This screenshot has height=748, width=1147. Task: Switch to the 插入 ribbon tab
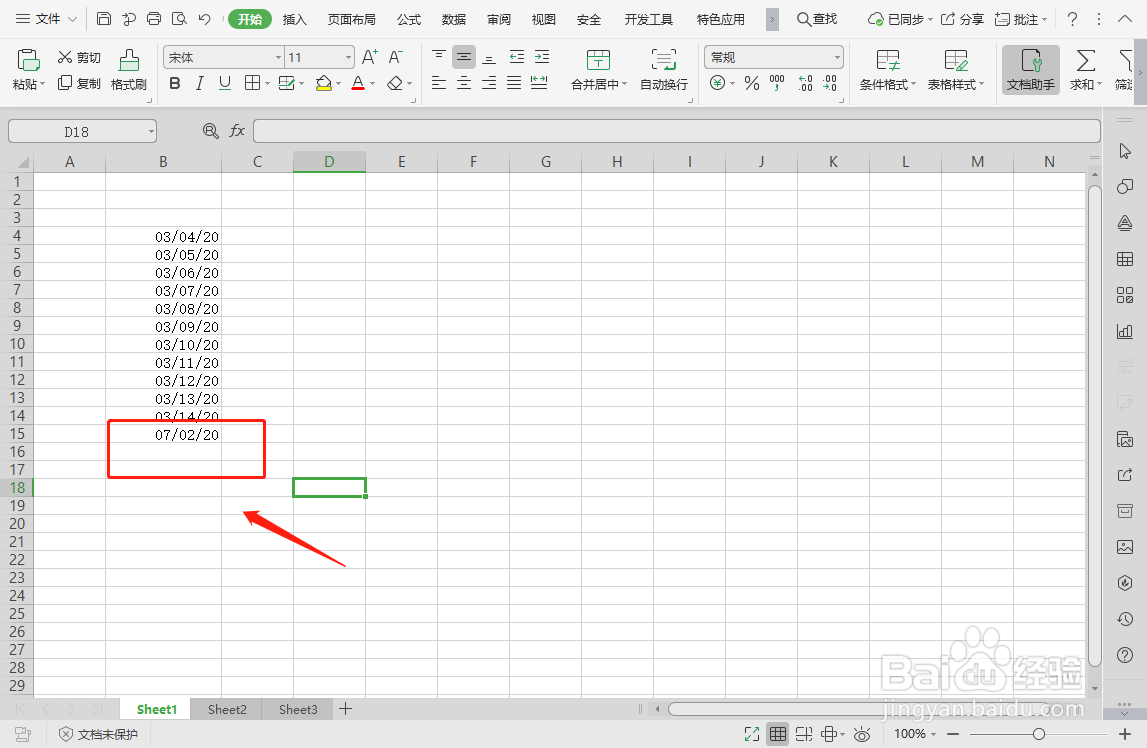pos(294,19)
